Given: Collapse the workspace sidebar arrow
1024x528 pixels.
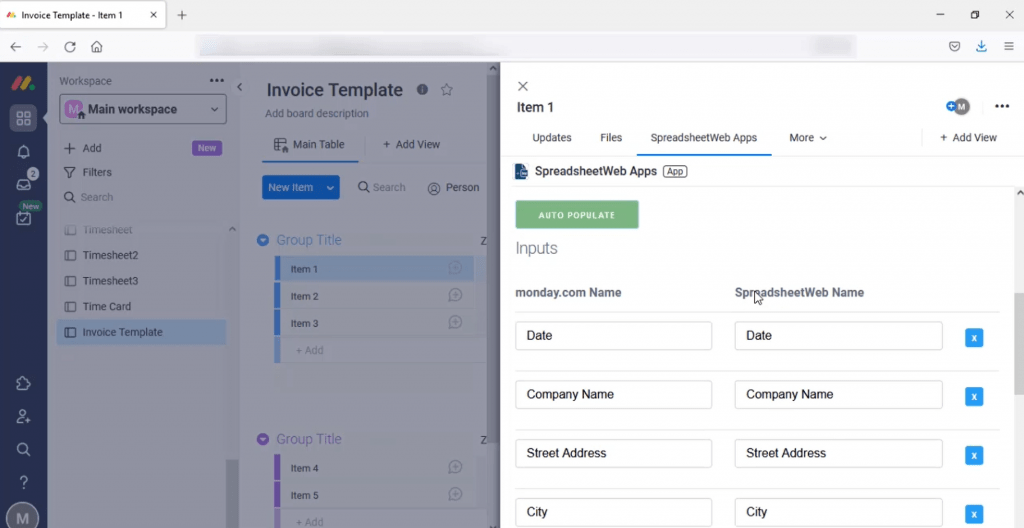Looking at the screenshot, I should pyautogui.click(x=239, y=87).
